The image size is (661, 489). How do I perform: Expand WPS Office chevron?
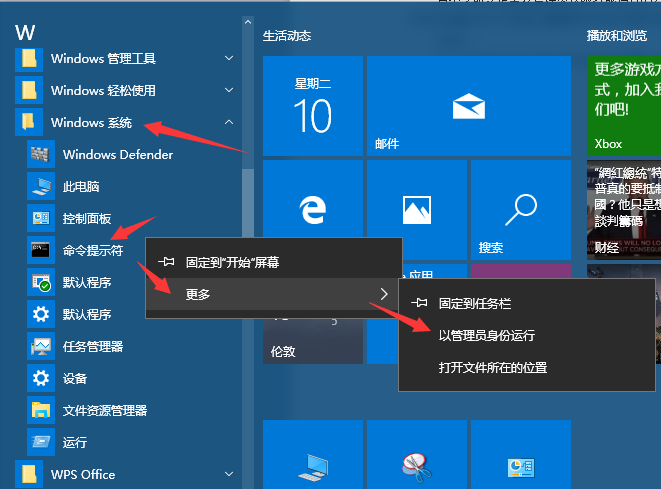pyautogui.click(x=229, y=474)
